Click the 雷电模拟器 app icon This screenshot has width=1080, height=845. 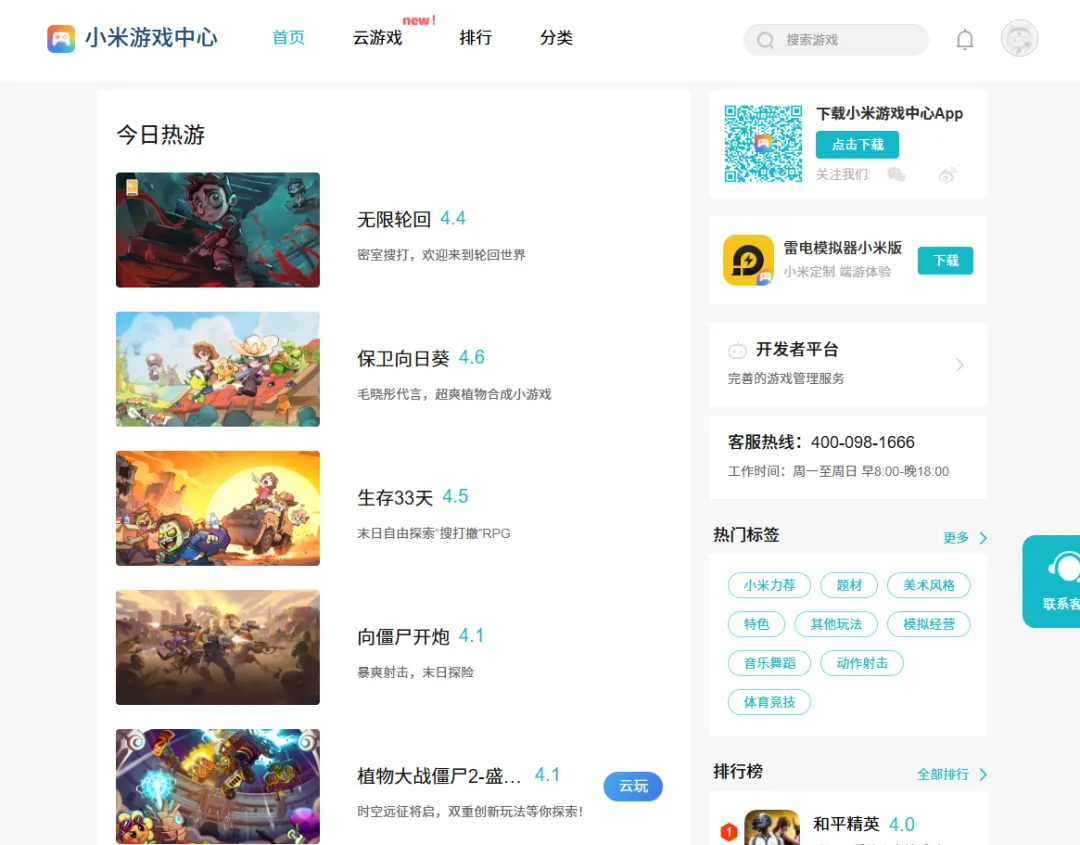748,260
